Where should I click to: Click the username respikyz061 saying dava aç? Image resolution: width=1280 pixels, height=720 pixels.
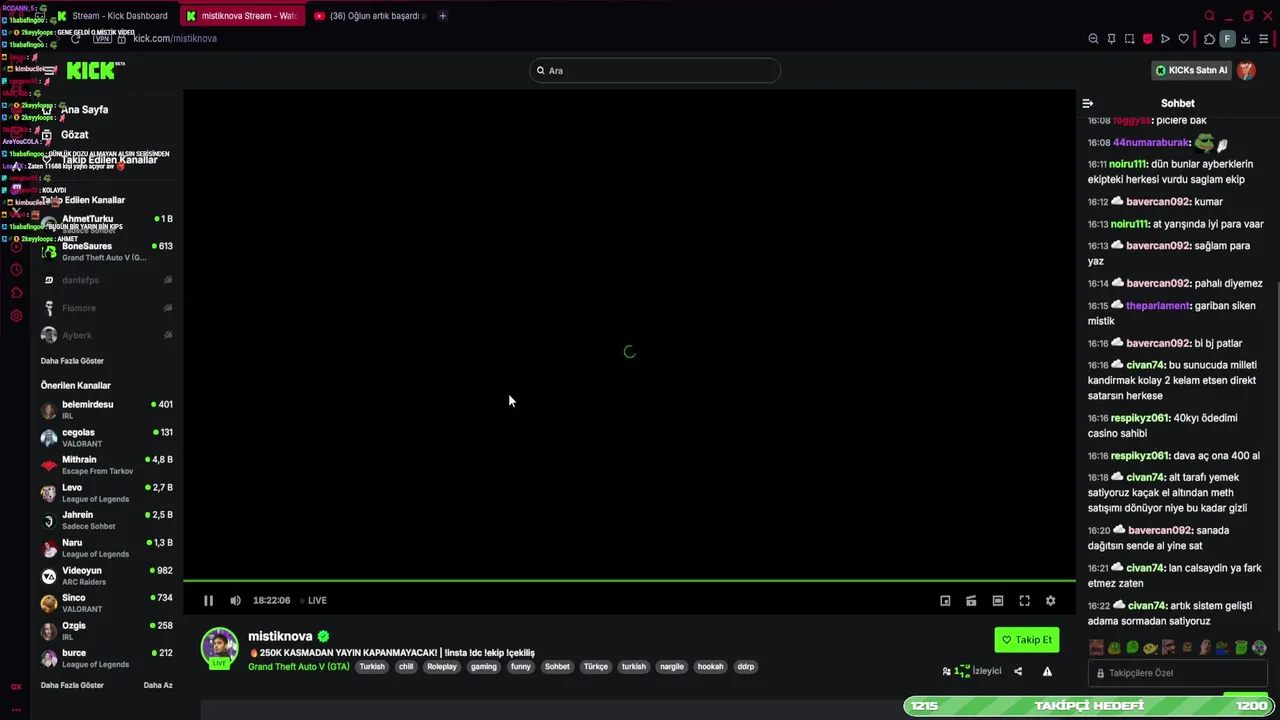(x=1139, y=456)
